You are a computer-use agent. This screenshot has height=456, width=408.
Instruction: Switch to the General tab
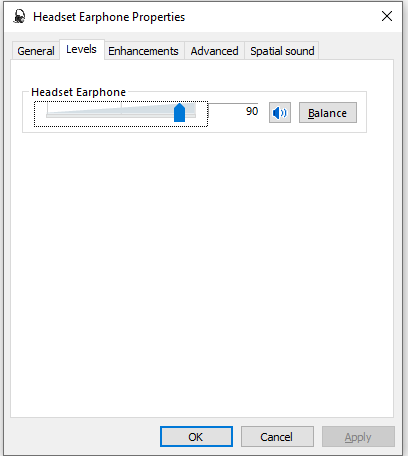[36, 51]
